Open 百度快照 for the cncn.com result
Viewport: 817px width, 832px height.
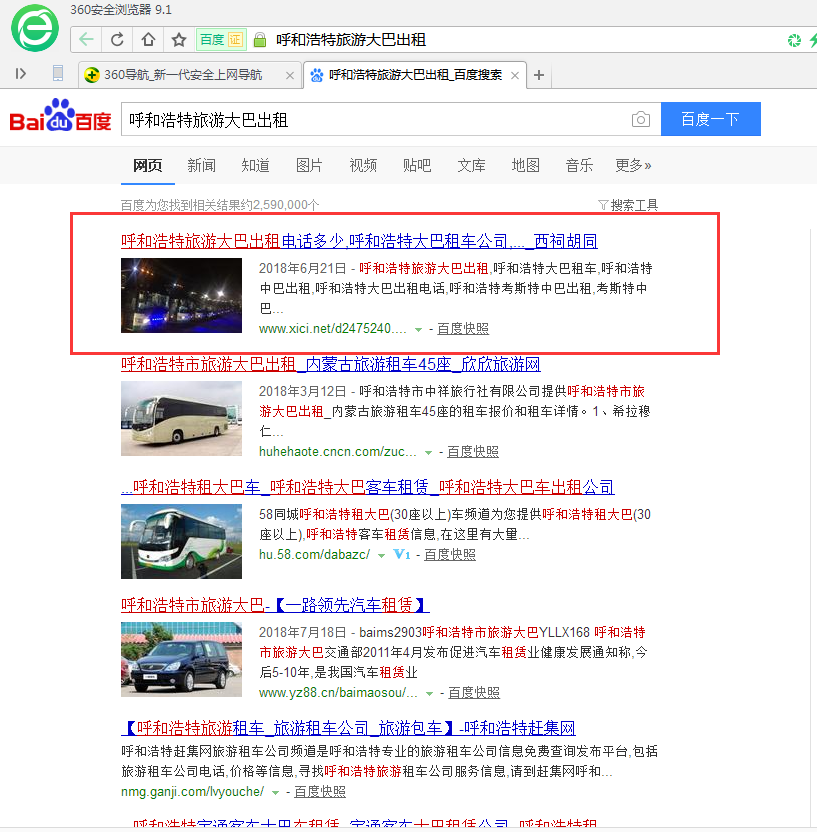[473, 452]
